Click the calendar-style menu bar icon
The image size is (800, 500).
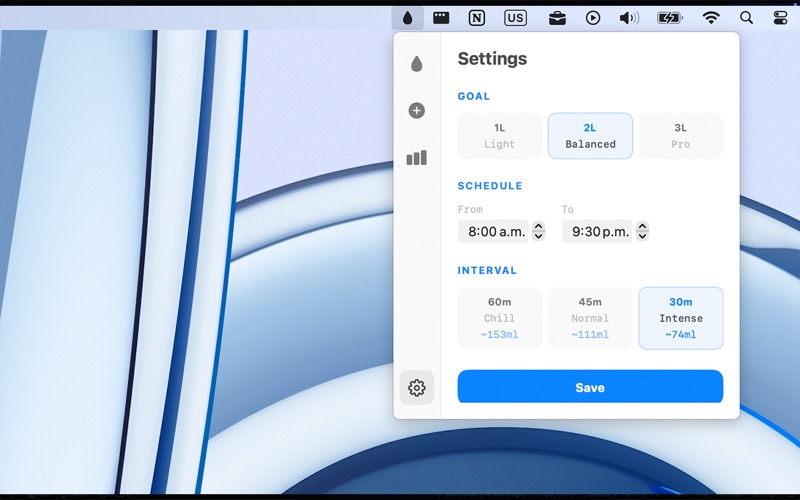coord(441,18)
